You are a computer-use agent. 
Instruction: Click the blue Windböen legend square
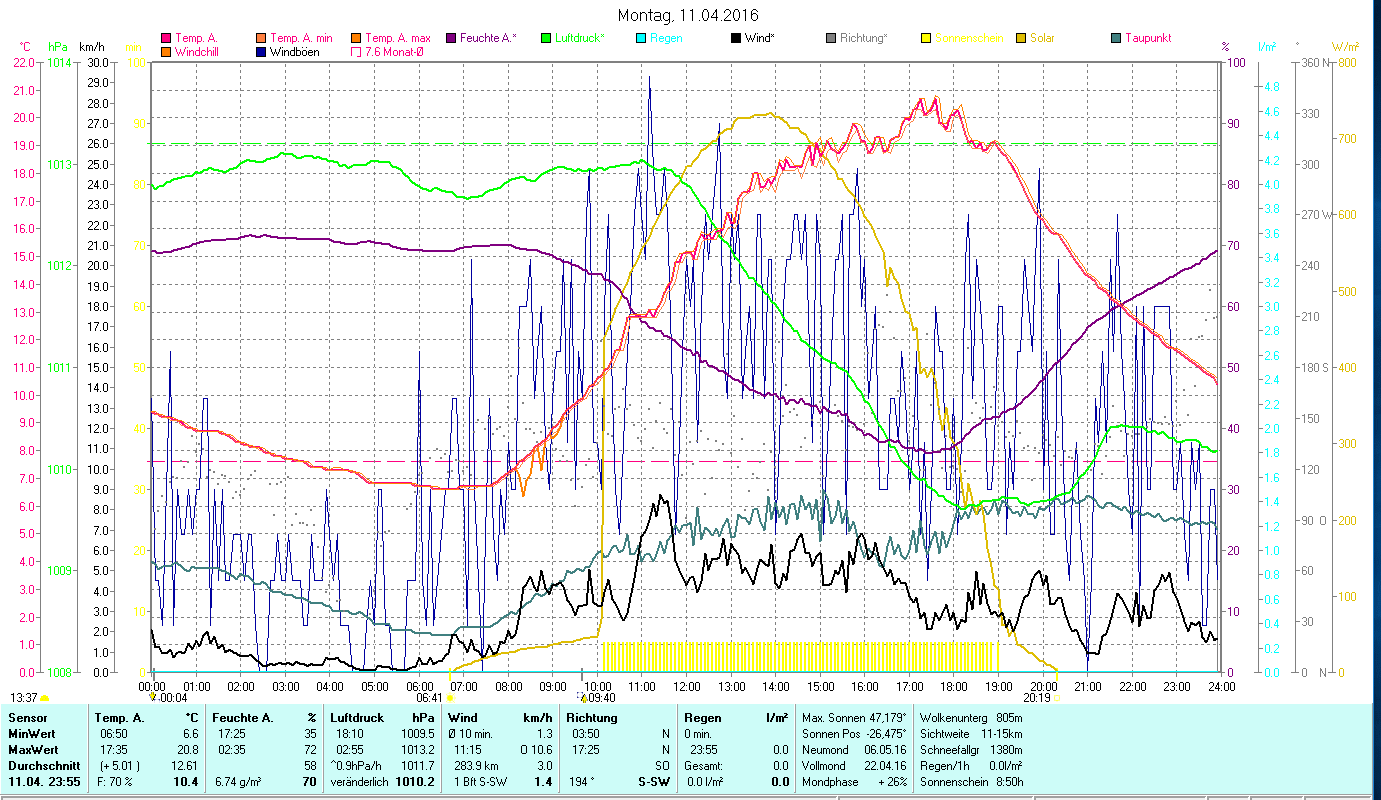coord(261,52)
